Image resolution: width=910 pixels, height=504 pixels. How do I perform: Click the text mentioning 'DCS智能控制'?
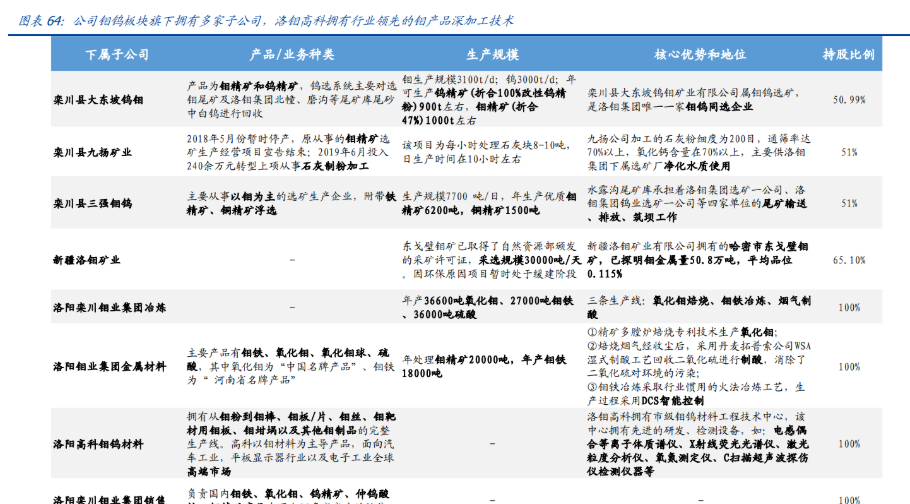(696, 394)
